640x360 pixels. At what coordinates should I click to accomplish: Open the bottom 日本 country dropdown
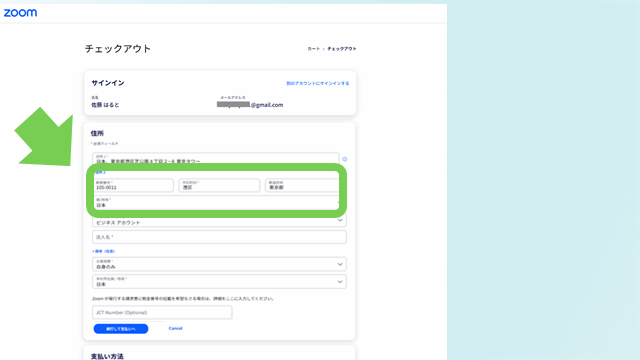pos(219,282)
